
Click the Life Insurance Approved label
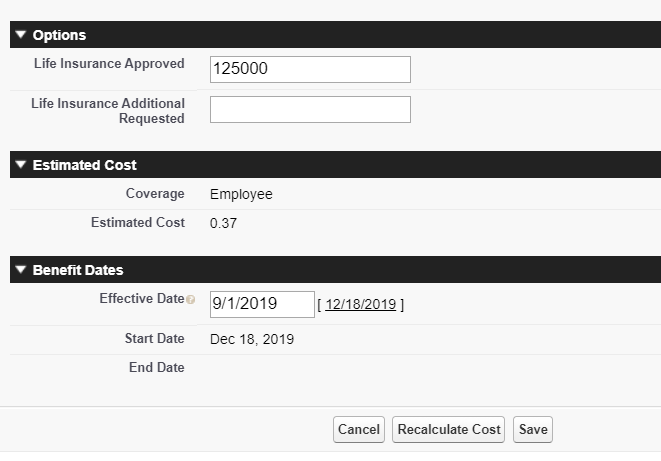tap(109, 64)
